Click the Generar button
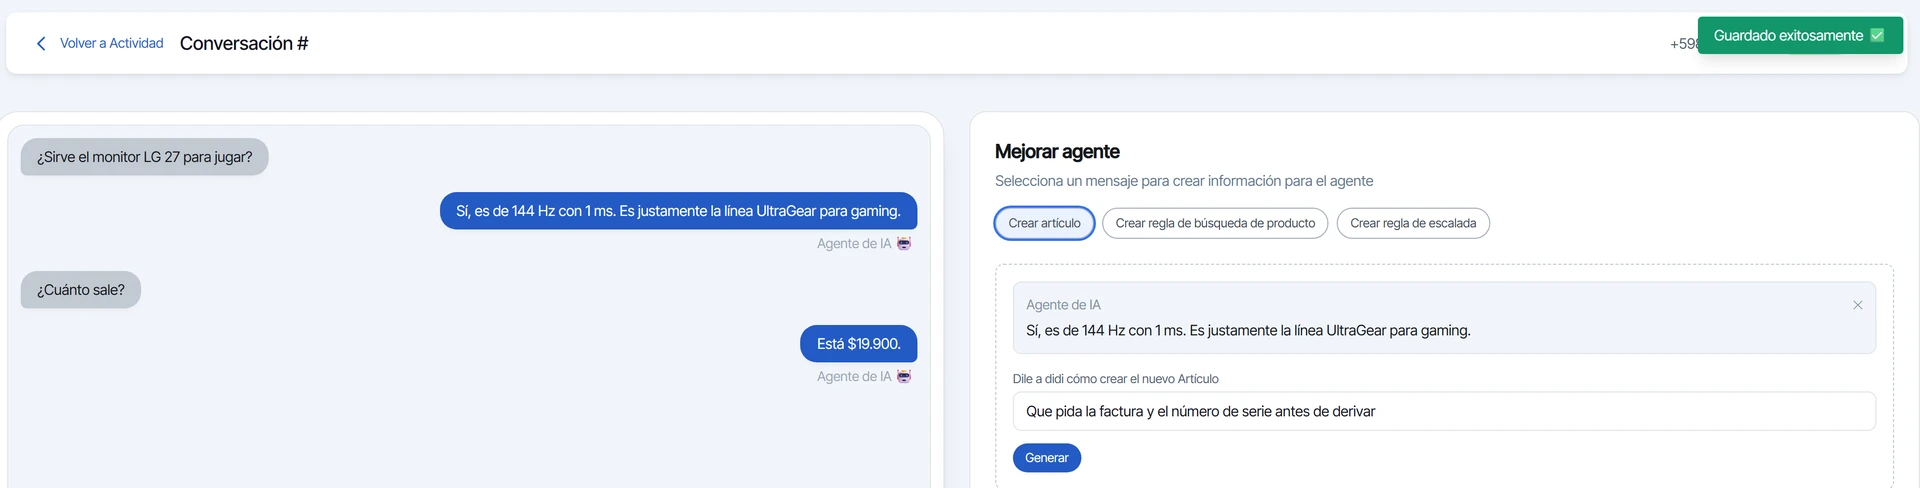The height and width of the screenshot is (488, 1920). 1047,458
